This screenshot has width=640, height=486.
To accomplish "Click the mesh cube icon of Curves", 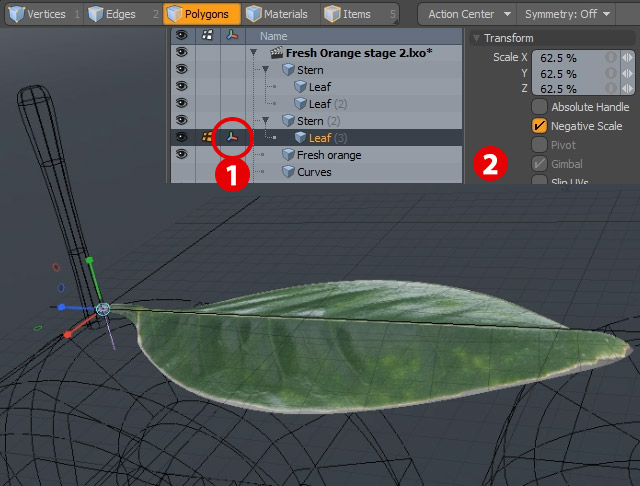I will pyautogui.click(x=288, y=172).
